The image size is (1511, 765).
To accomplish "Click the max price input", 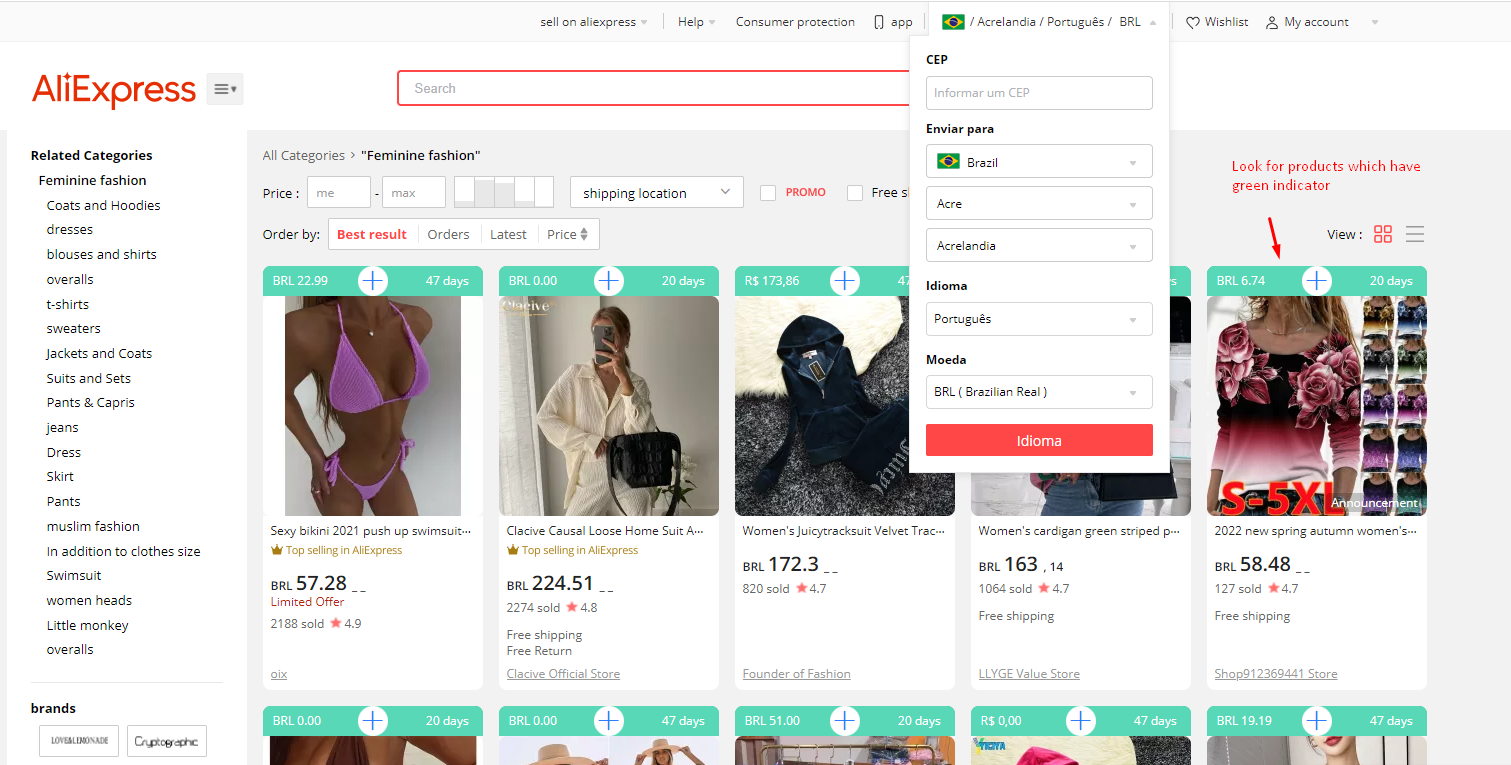I will click(414, 193).
